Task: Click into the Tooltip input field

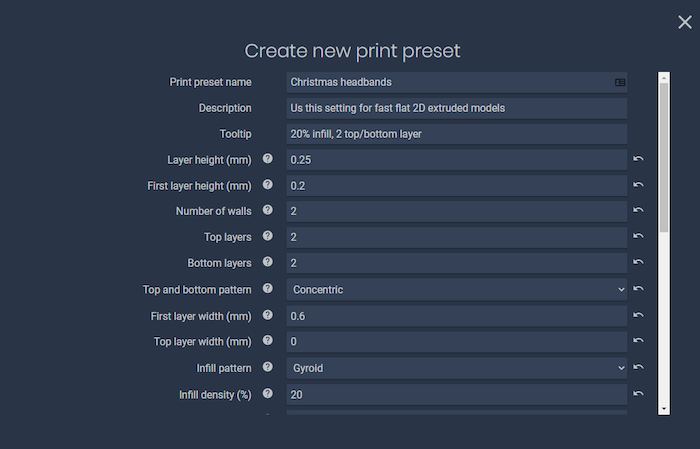Action: pos(457,134)
